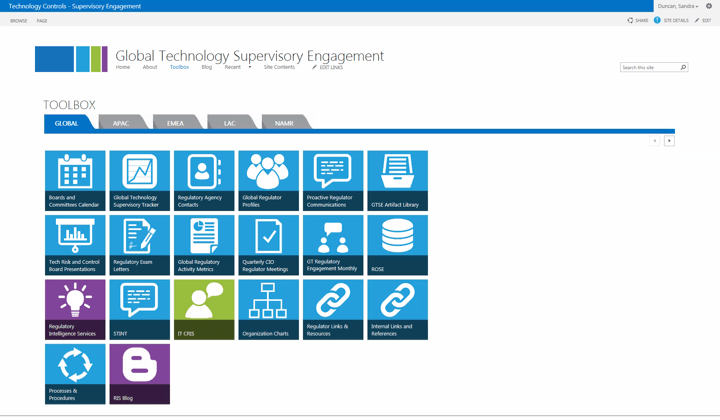Open the ROSE database tile

397,245
